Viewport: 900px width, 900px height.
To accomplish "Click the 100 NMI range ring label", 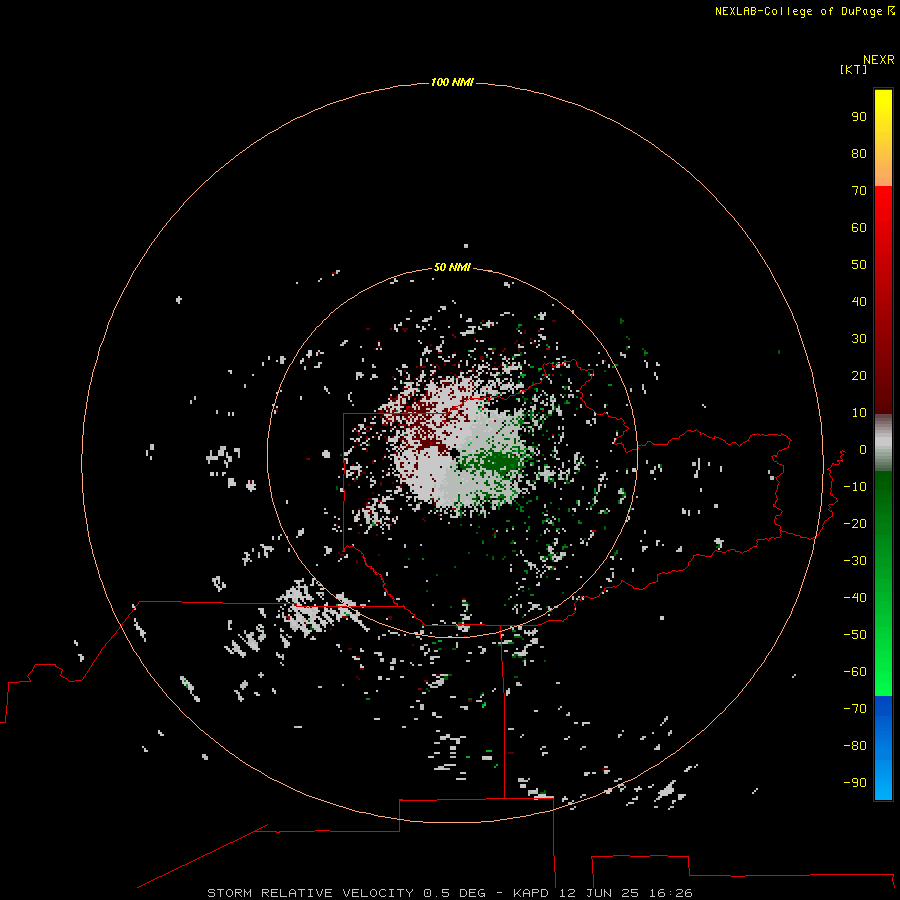I will click(452, 83).
